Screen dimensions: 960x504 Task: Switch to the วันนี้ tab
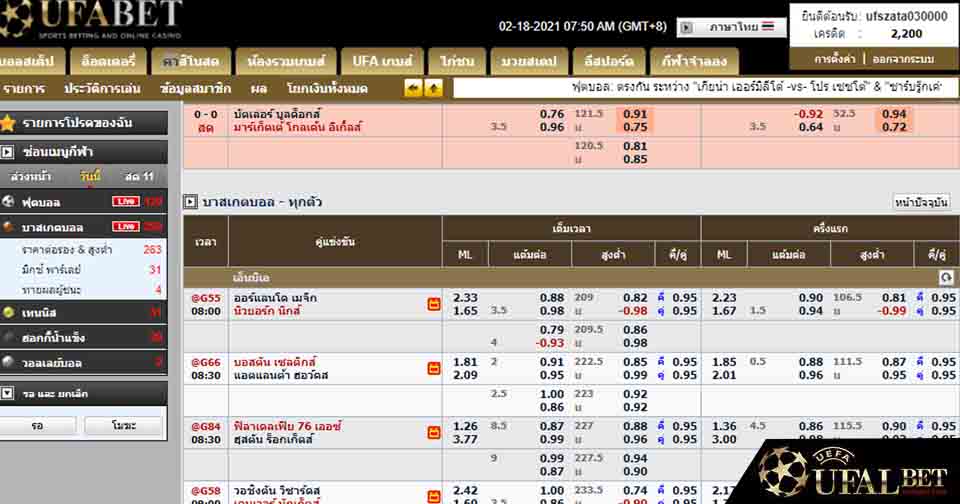(91, 176)
